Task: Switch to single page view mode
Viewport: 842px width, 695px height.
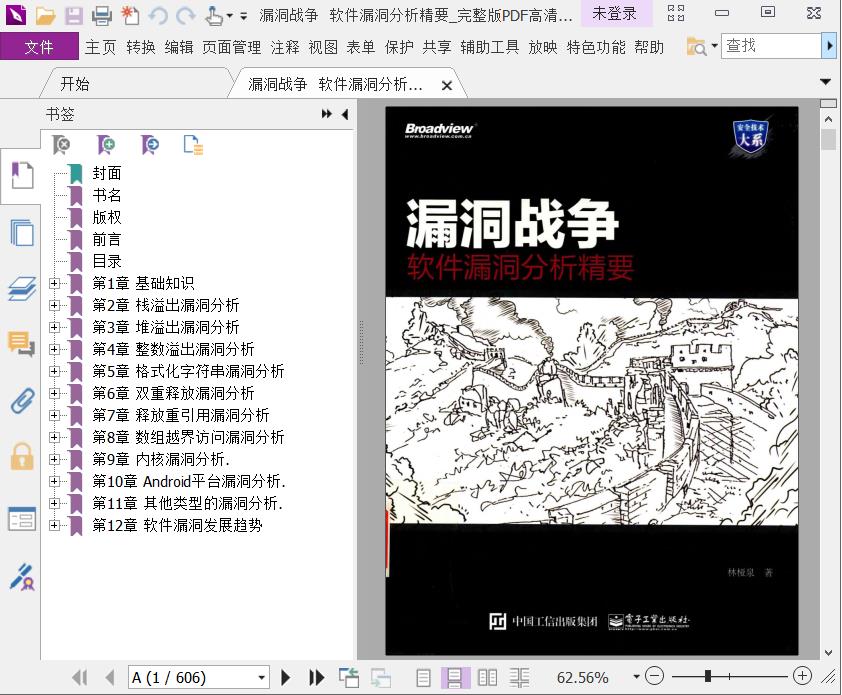Action: click(423, 678)
